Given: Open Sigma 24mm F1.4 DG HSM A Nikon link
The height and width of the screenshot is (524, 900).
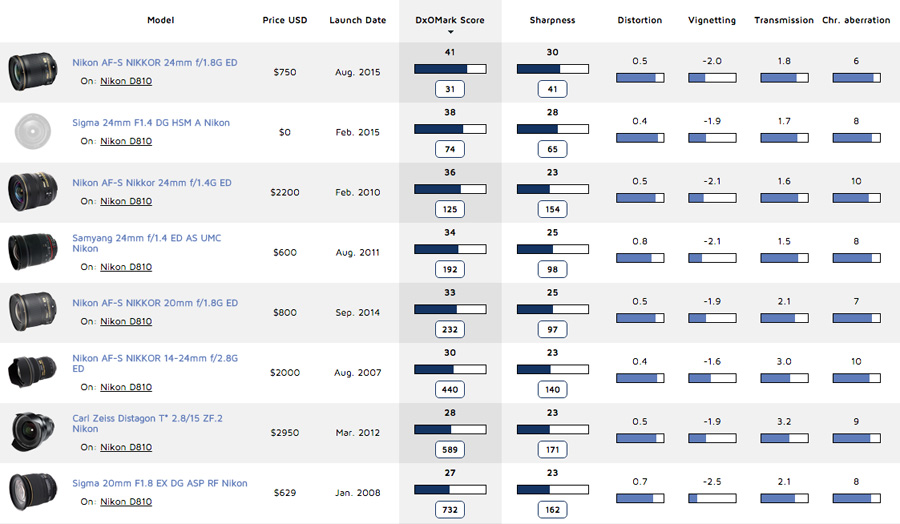Looking at the screenshot, I should pos(151,123).
